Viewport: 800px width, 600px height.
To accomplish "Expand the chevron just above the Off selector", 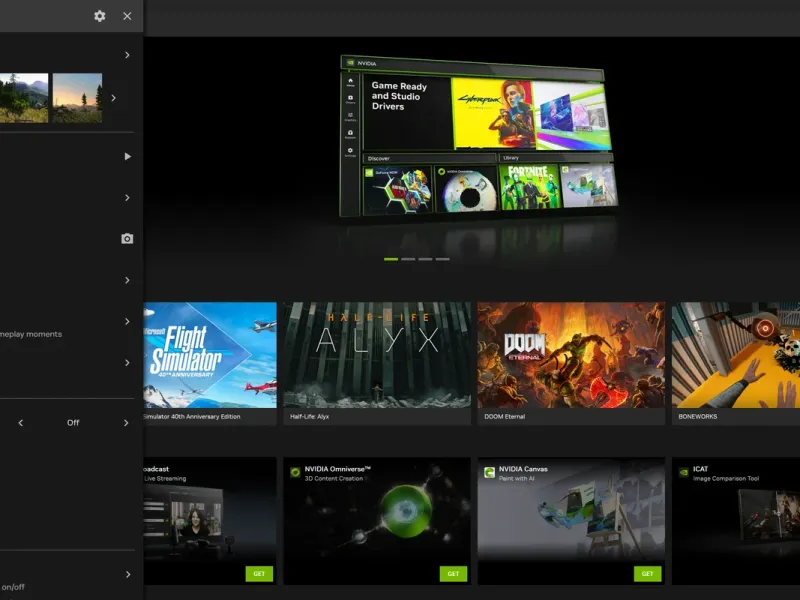I will click(x=127, y=363).
